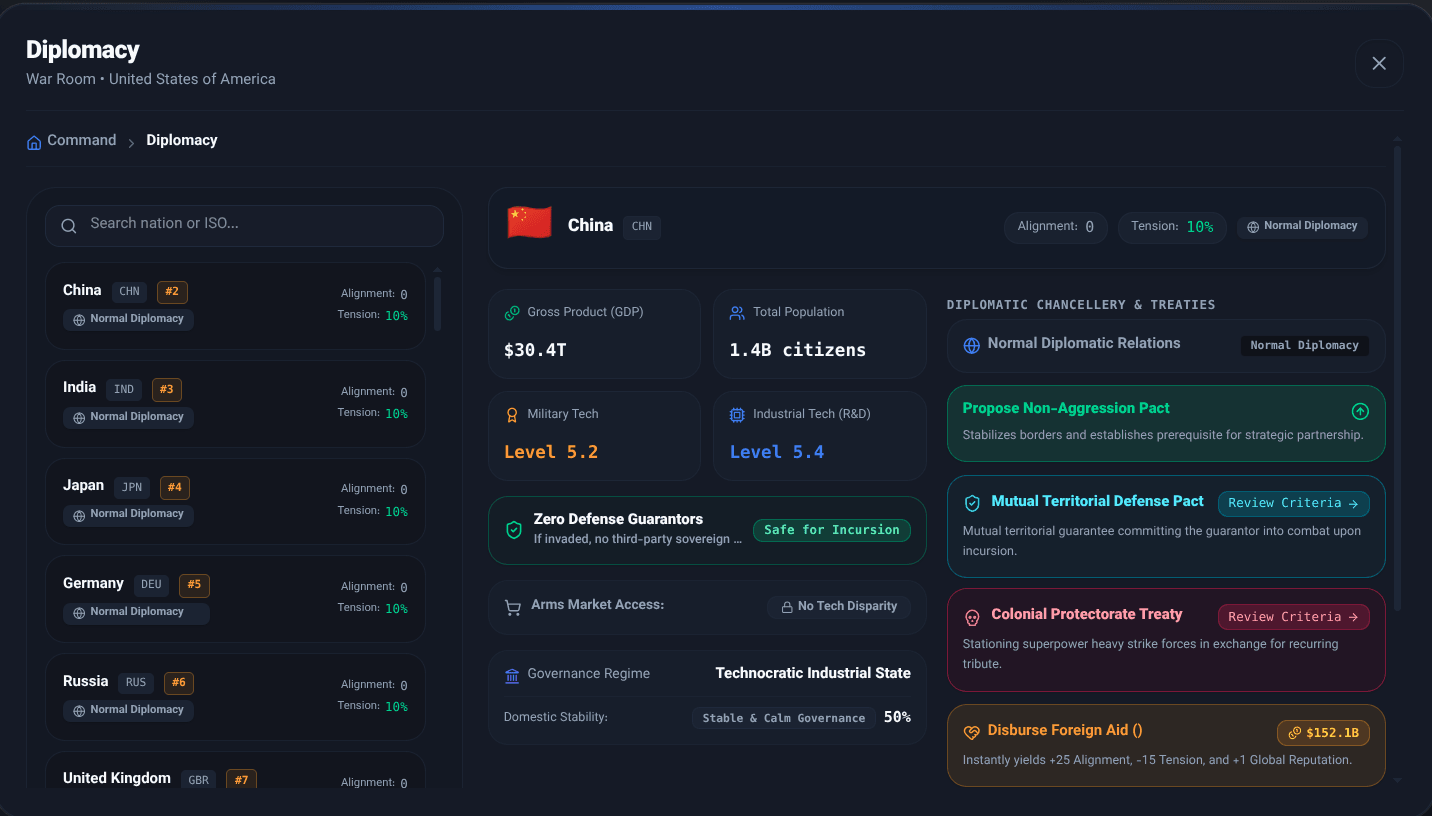Screen dimensions: 1432x816
Task: Click the lock icon in No Tech Disparity
Action: tap(786, 607)
